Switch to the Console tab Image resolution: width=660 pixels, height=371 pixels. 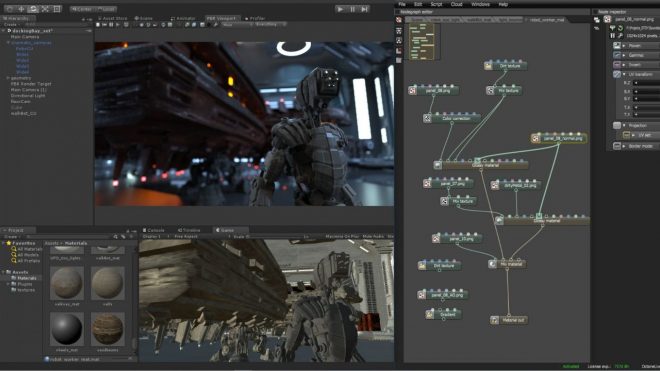pyautogui.click(x=154, y=230)
